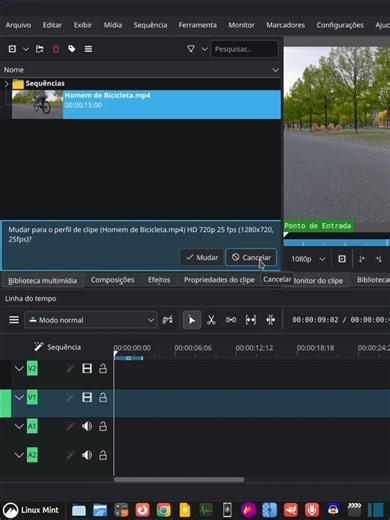Open the tags panel icon
Viewport: 390px width, 520px height.
pos(72,49)
